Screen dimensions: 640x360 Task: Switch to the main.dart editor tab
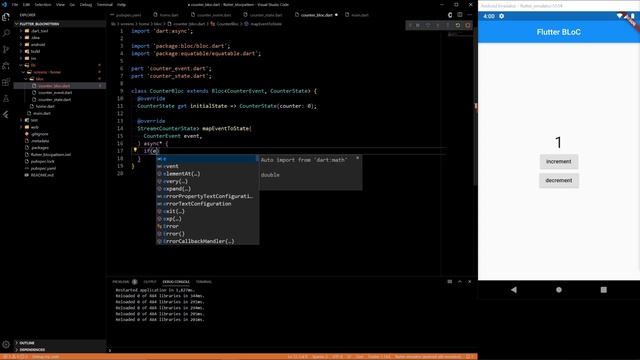tap(360, 15)
